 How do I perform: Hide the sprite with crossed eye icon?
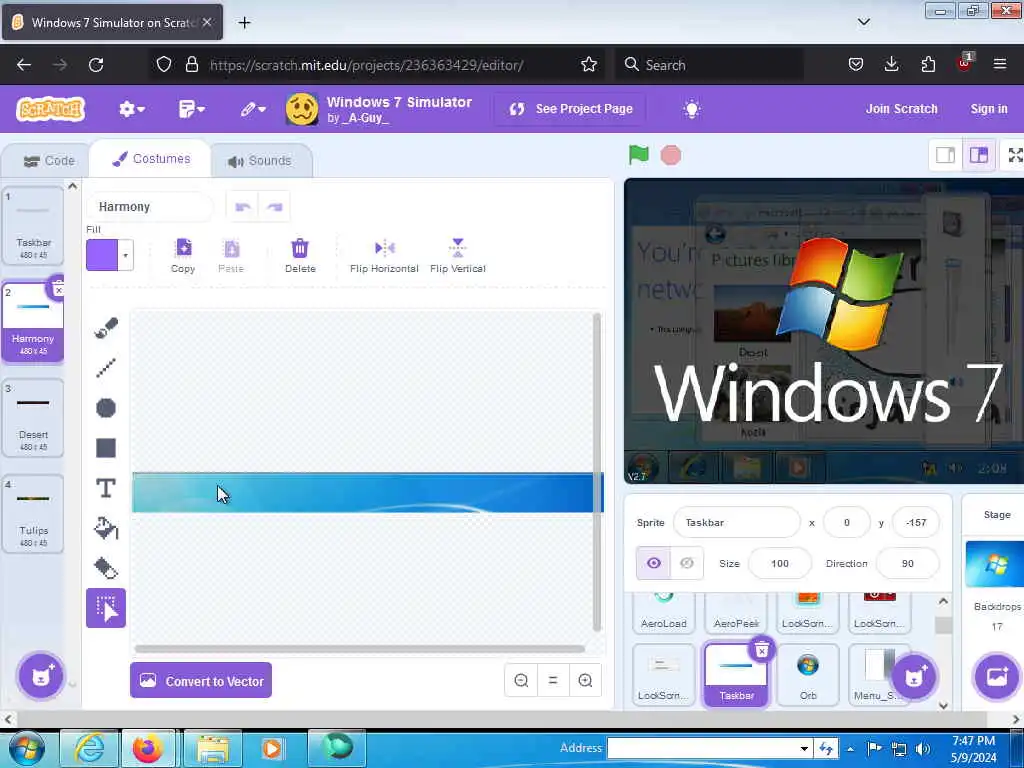(x=686, y=563)
